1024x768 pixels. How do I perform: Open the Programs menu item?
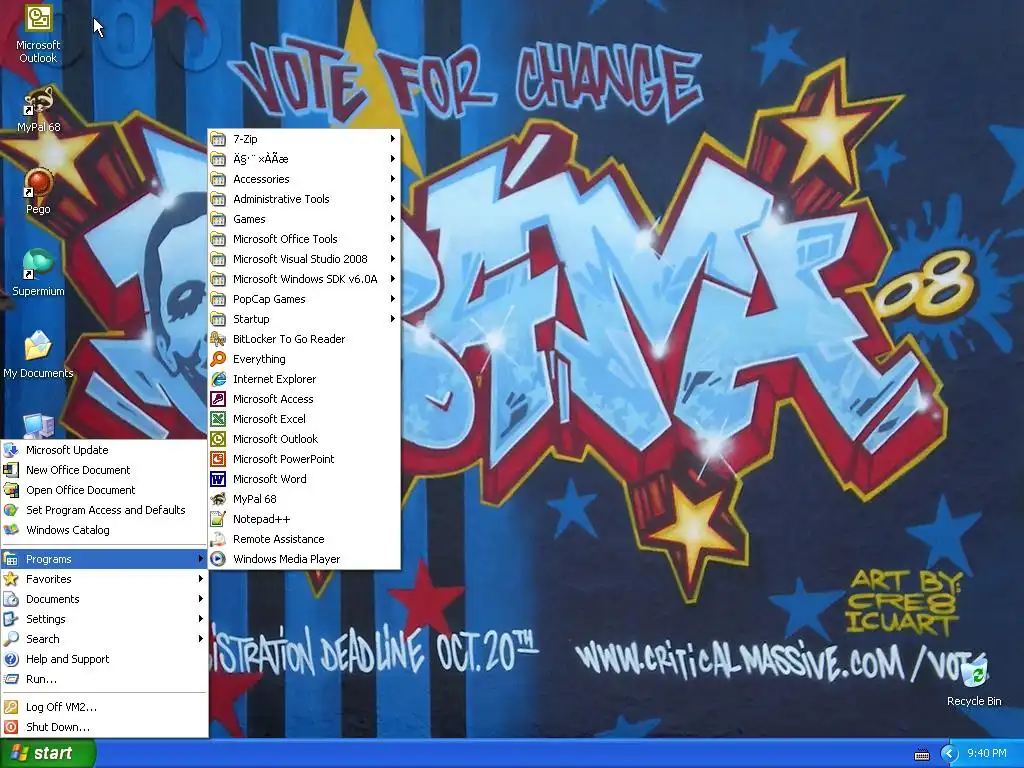104,559
